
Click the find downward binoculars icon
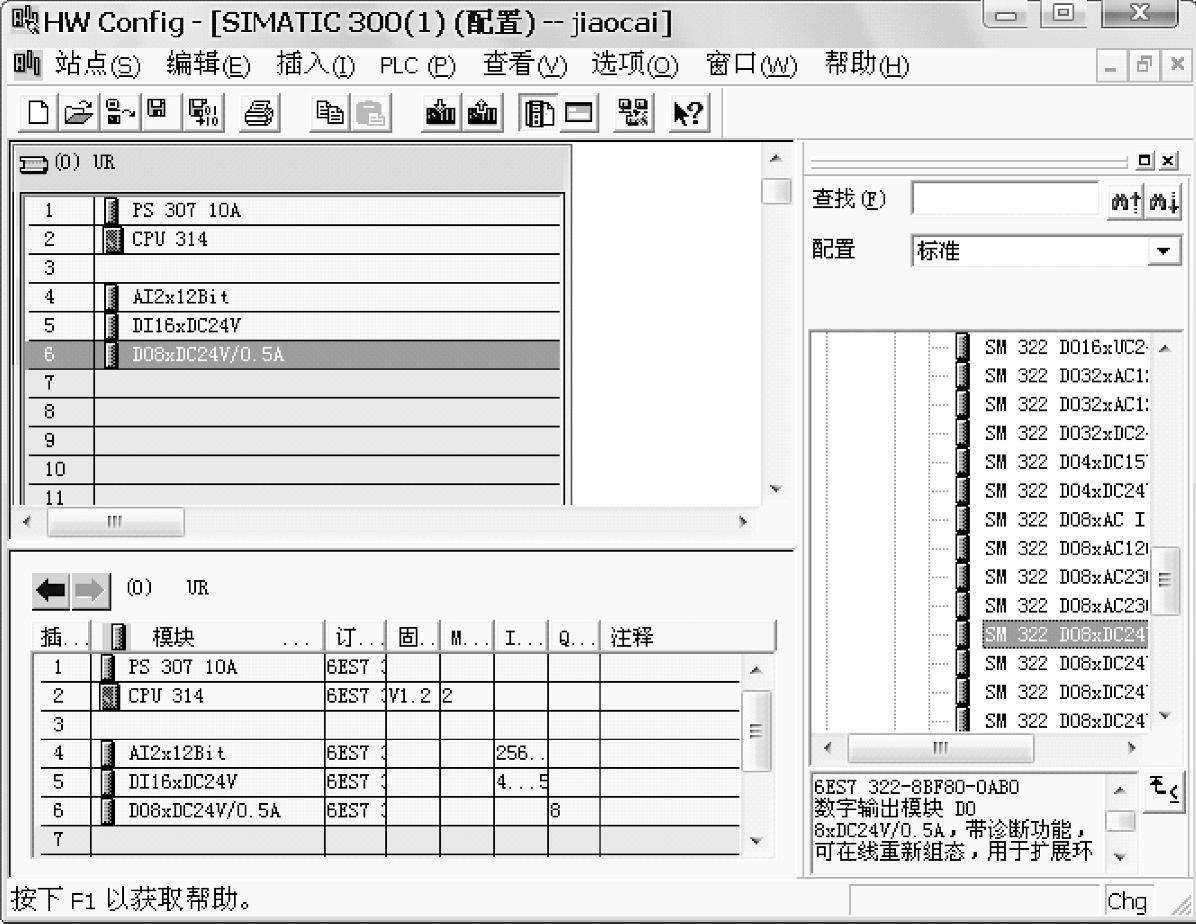[1163, 201]
